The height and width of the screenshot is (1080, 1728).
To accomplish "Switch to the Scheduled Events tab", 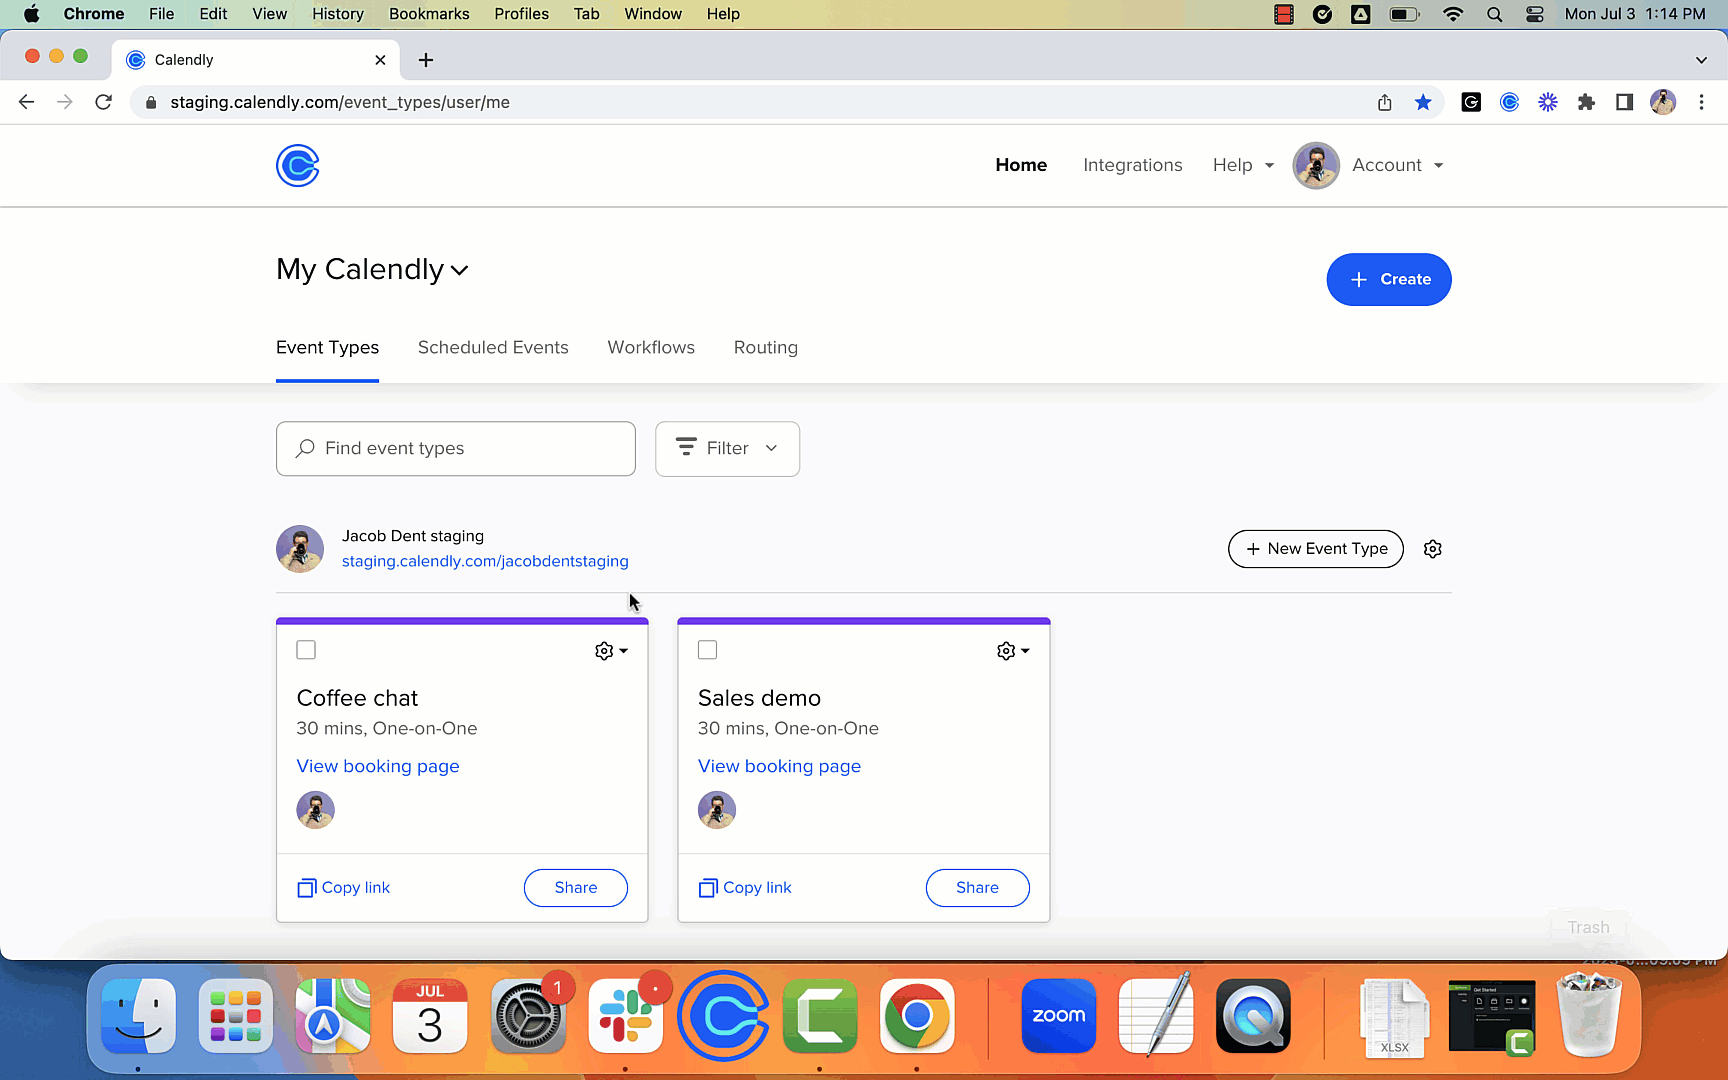I will click(x=493, y=347).
